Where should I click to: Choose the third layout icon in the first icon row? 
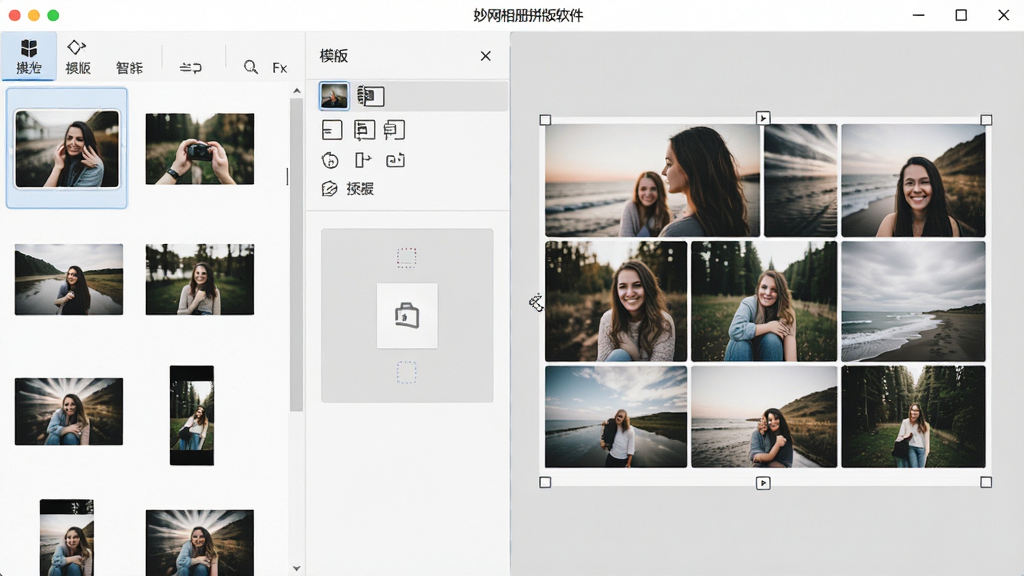tap(394, 130)
